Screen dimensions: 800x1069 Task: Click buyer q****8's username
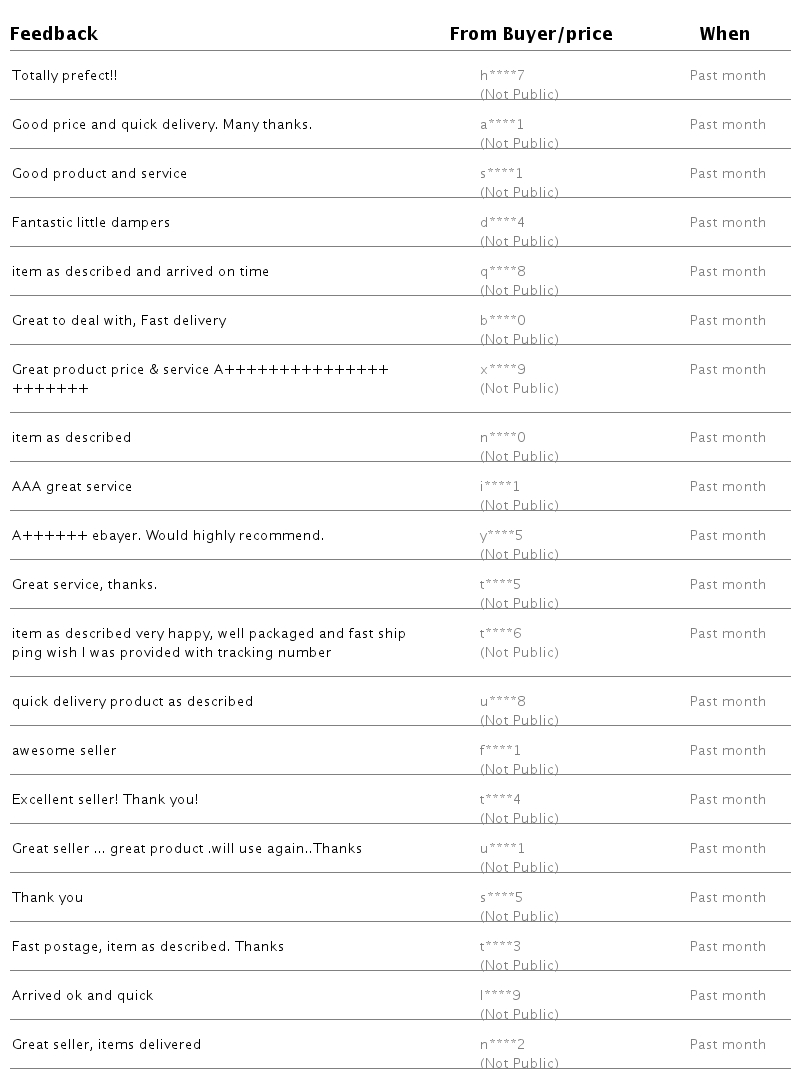(502, 272)
